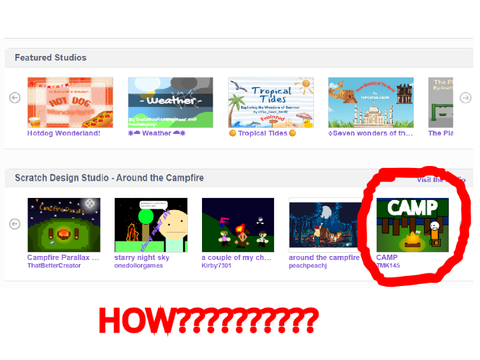Open the Hotdog Wonderland studio thumbnail
The image size is (480, 360).
pos(70,102)
